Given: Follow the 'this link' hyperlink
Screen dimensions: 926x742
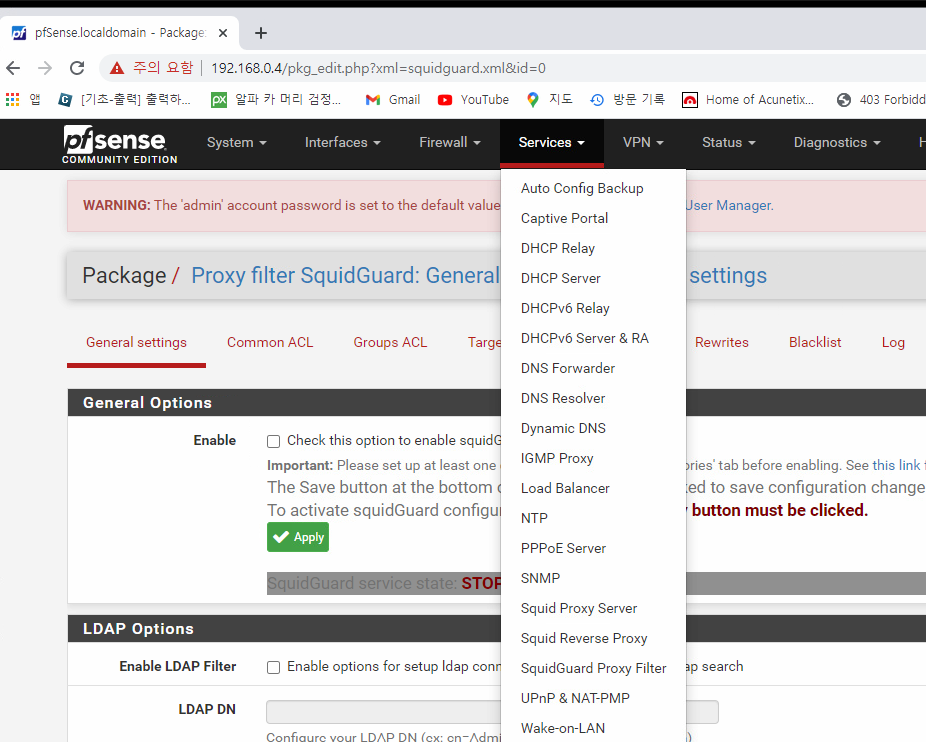Looking at the screenshot, I should point(896,466).
